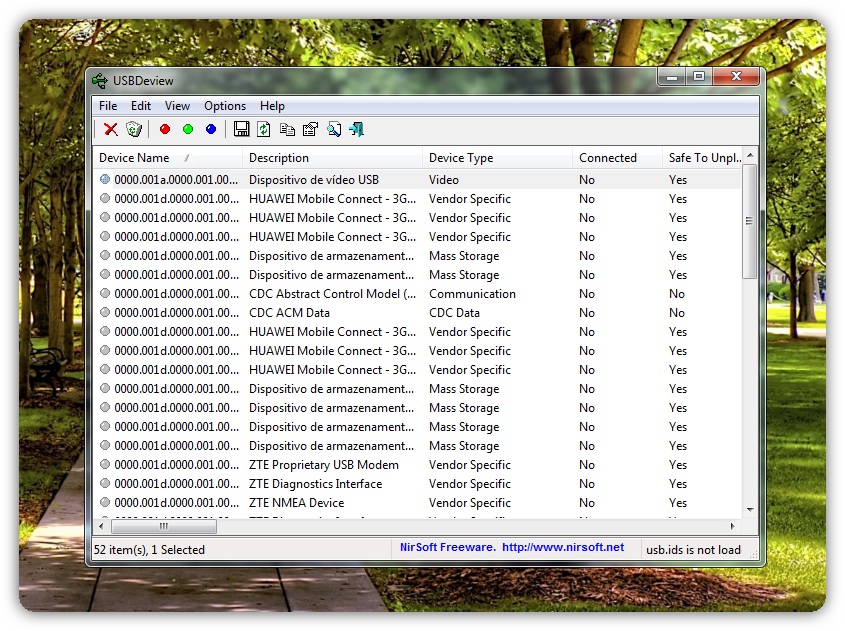Screen dimensions: 845x631
Task: Select the blue status icon of video USB row
Action: point(105,179)
